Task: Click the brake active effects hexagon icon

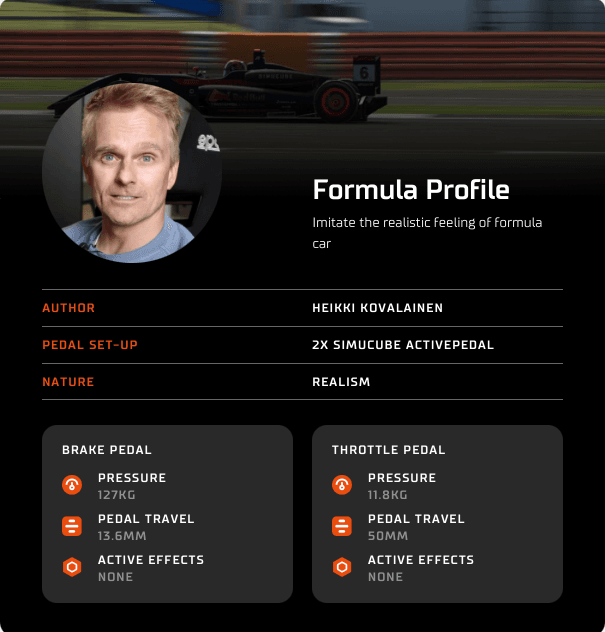Action: (x=72, y=567)
